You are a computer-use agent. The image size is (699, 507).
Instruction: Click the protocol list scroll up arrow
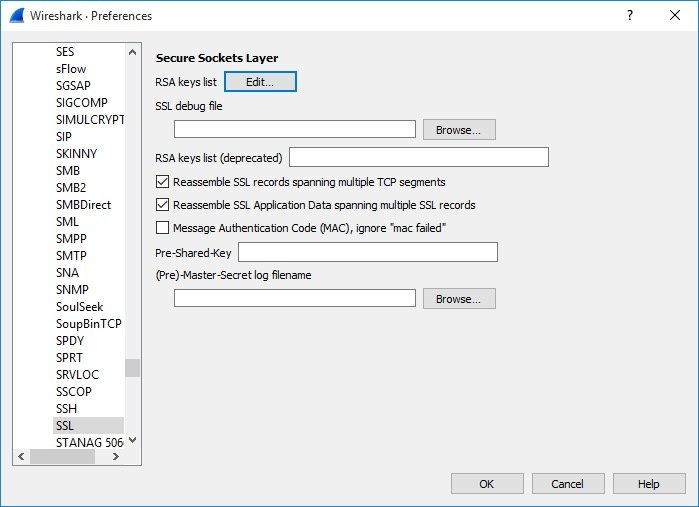pos(132,52)
